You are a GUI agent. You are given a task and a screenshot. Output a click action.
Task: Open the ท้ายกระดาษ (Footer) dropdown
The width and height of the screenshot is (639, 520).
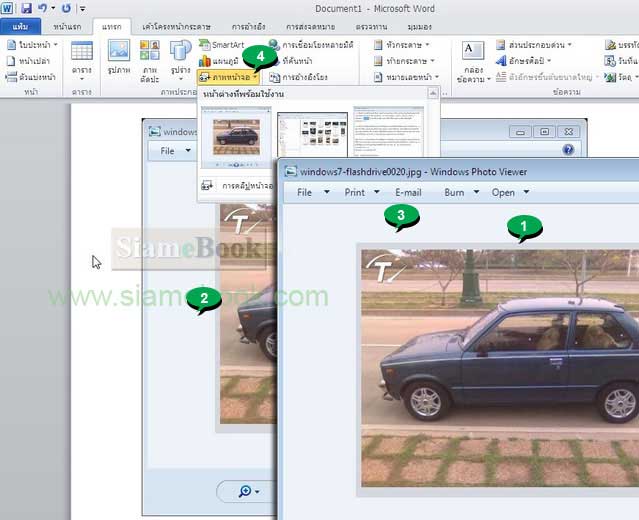point(404,61)
